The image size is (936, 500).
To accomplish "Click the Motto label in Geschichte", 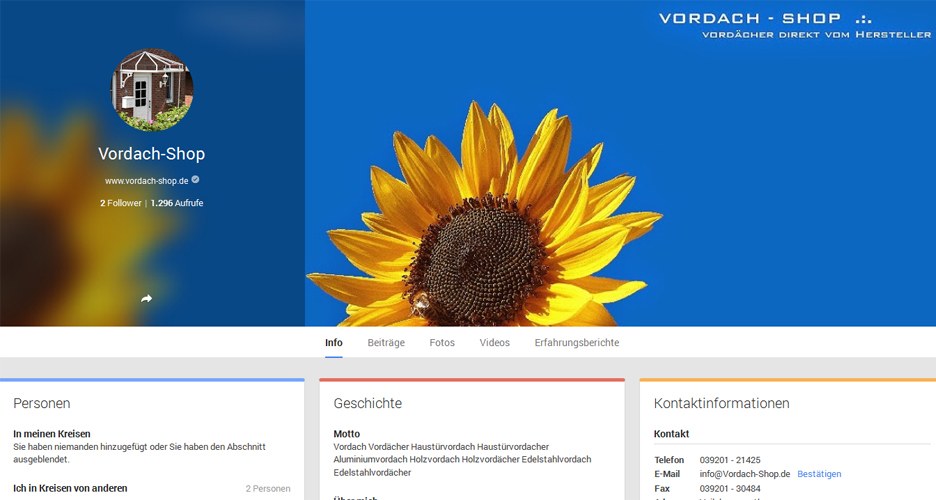I will [347, 434].
